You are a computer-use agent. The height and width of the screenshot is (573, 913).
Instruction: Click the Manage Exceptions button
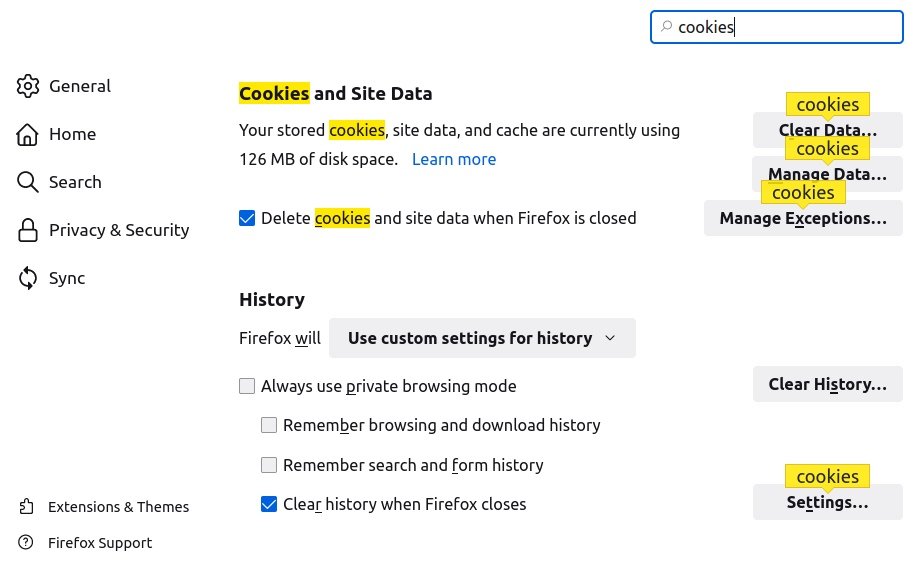[x=802, y=218]
